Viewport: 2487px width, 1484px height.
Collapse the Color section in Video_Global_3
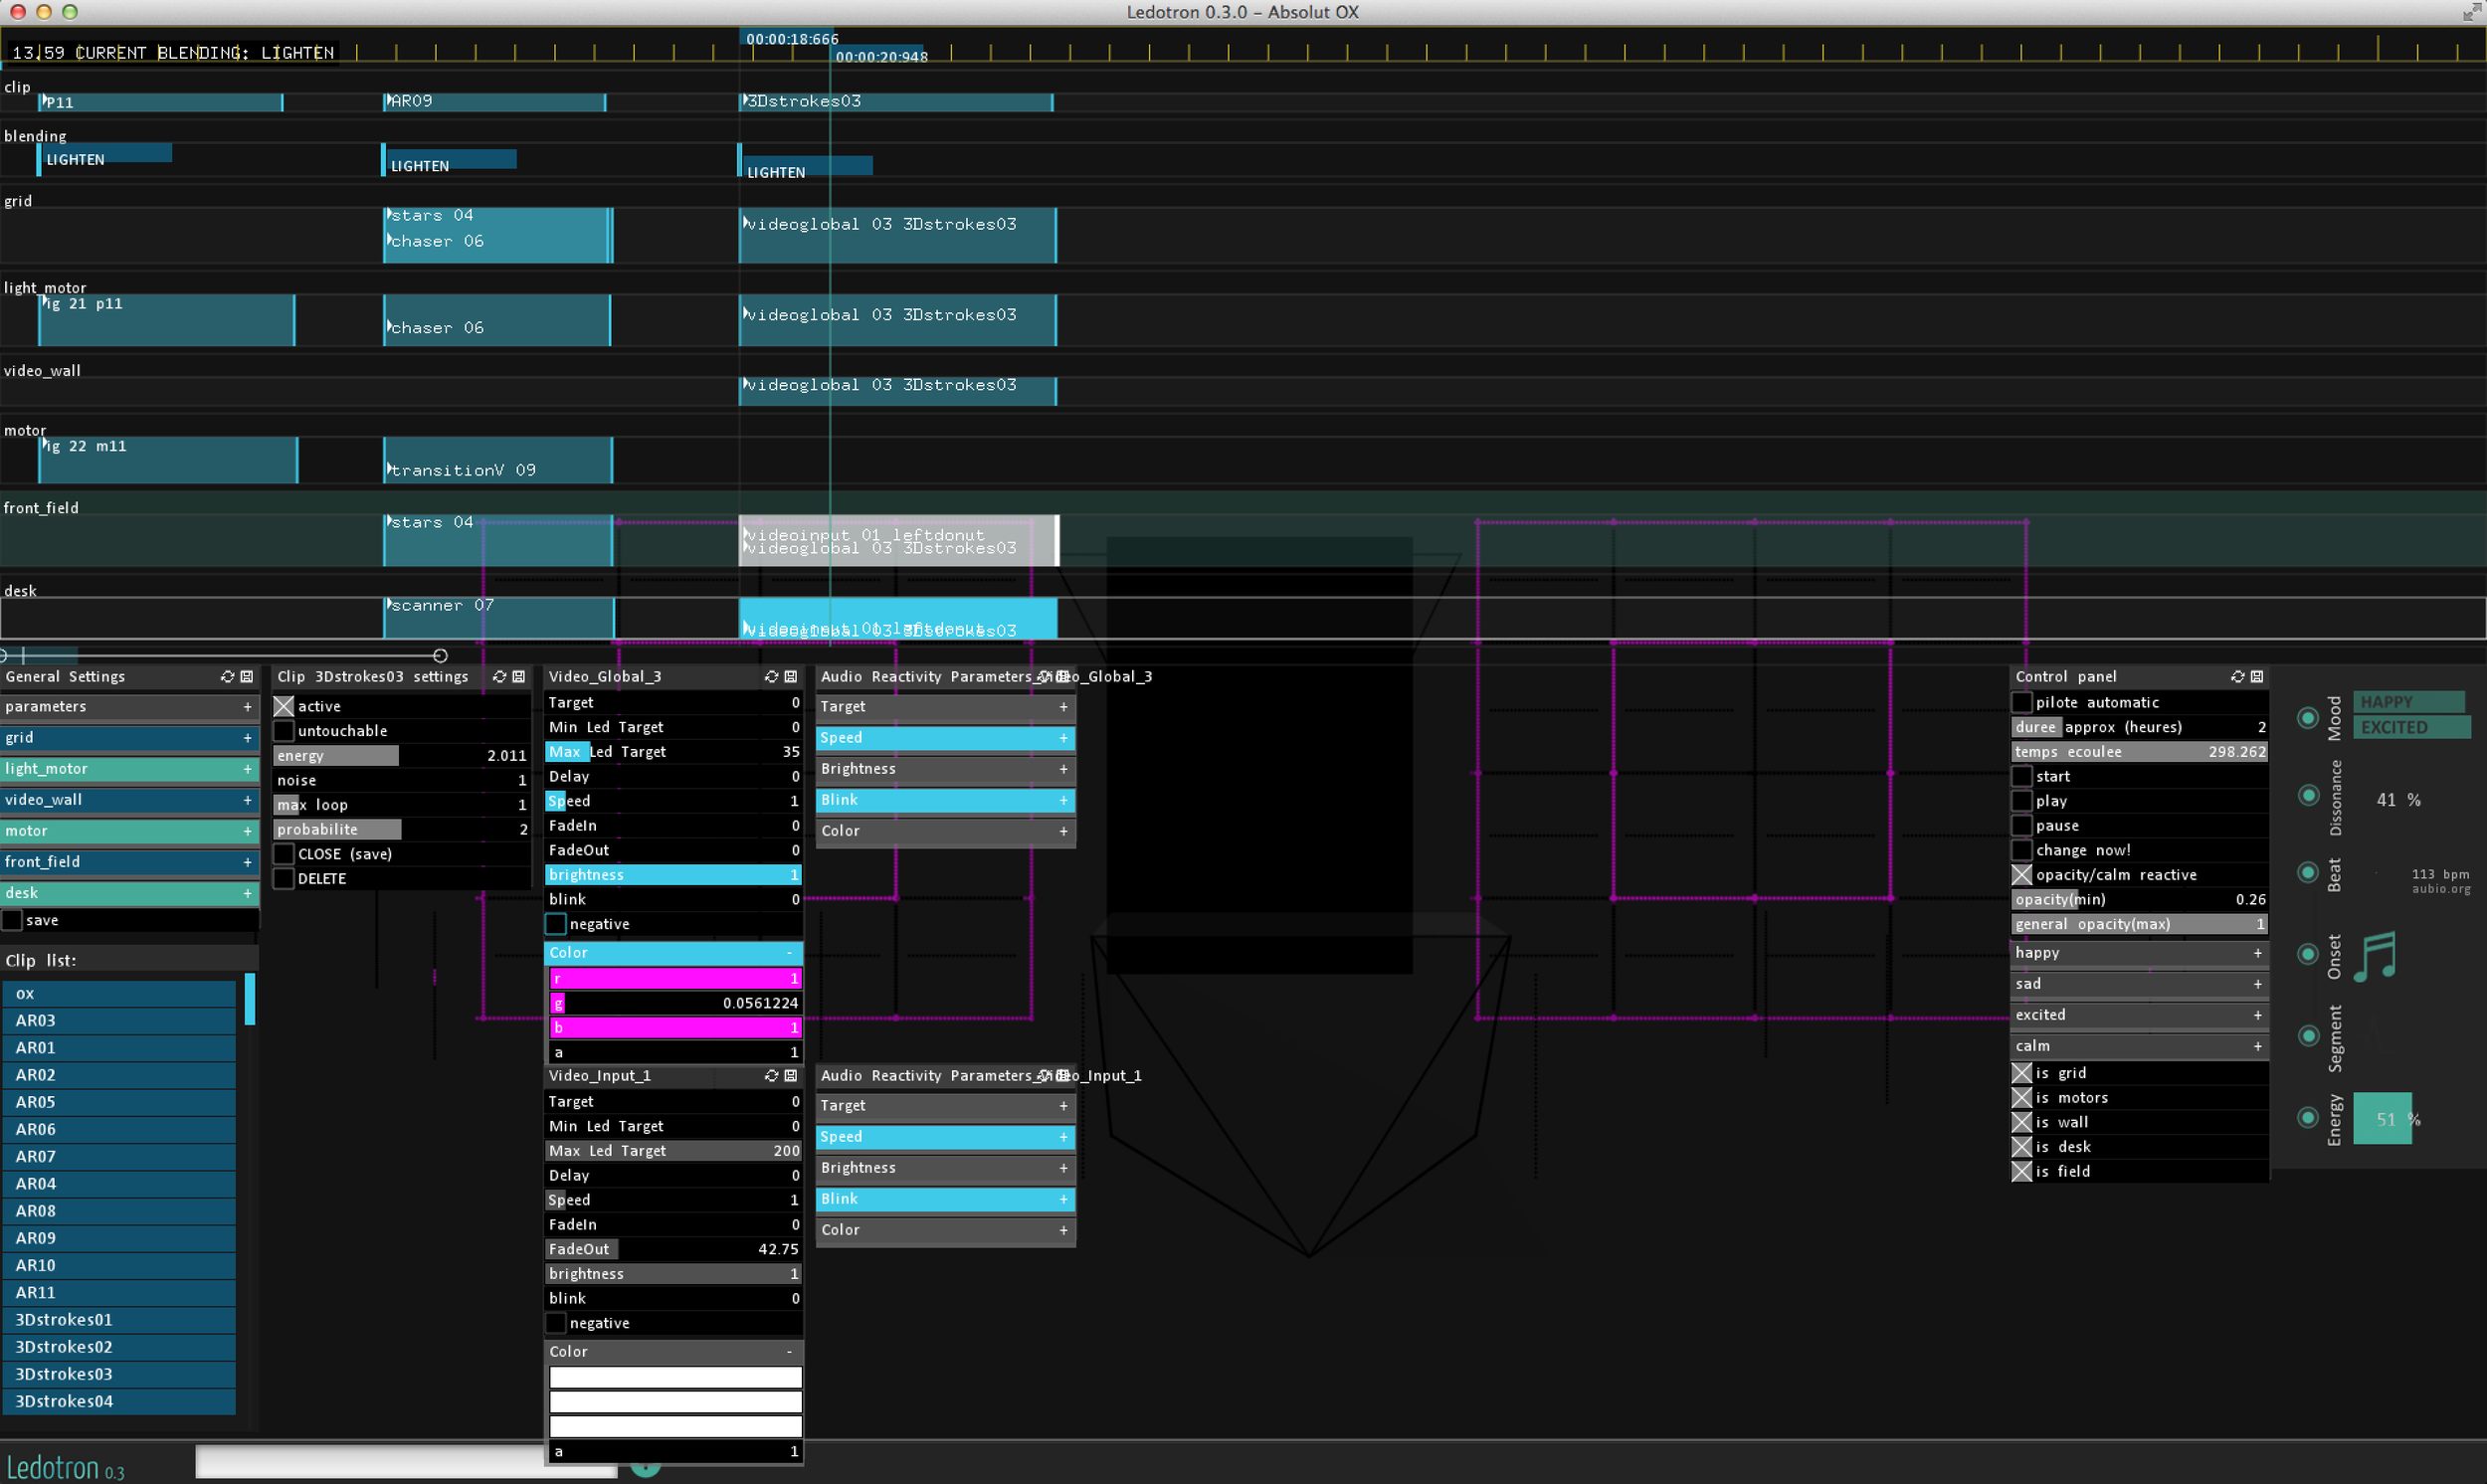(673, 953)
